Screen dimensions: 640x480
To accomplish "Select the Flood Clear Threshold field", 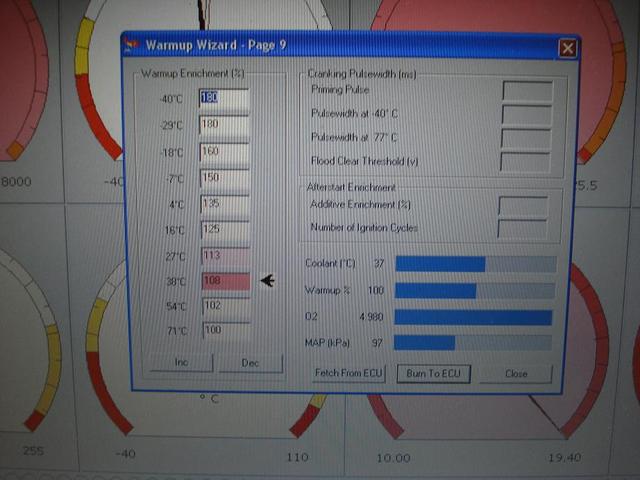I will pos(526,162).
